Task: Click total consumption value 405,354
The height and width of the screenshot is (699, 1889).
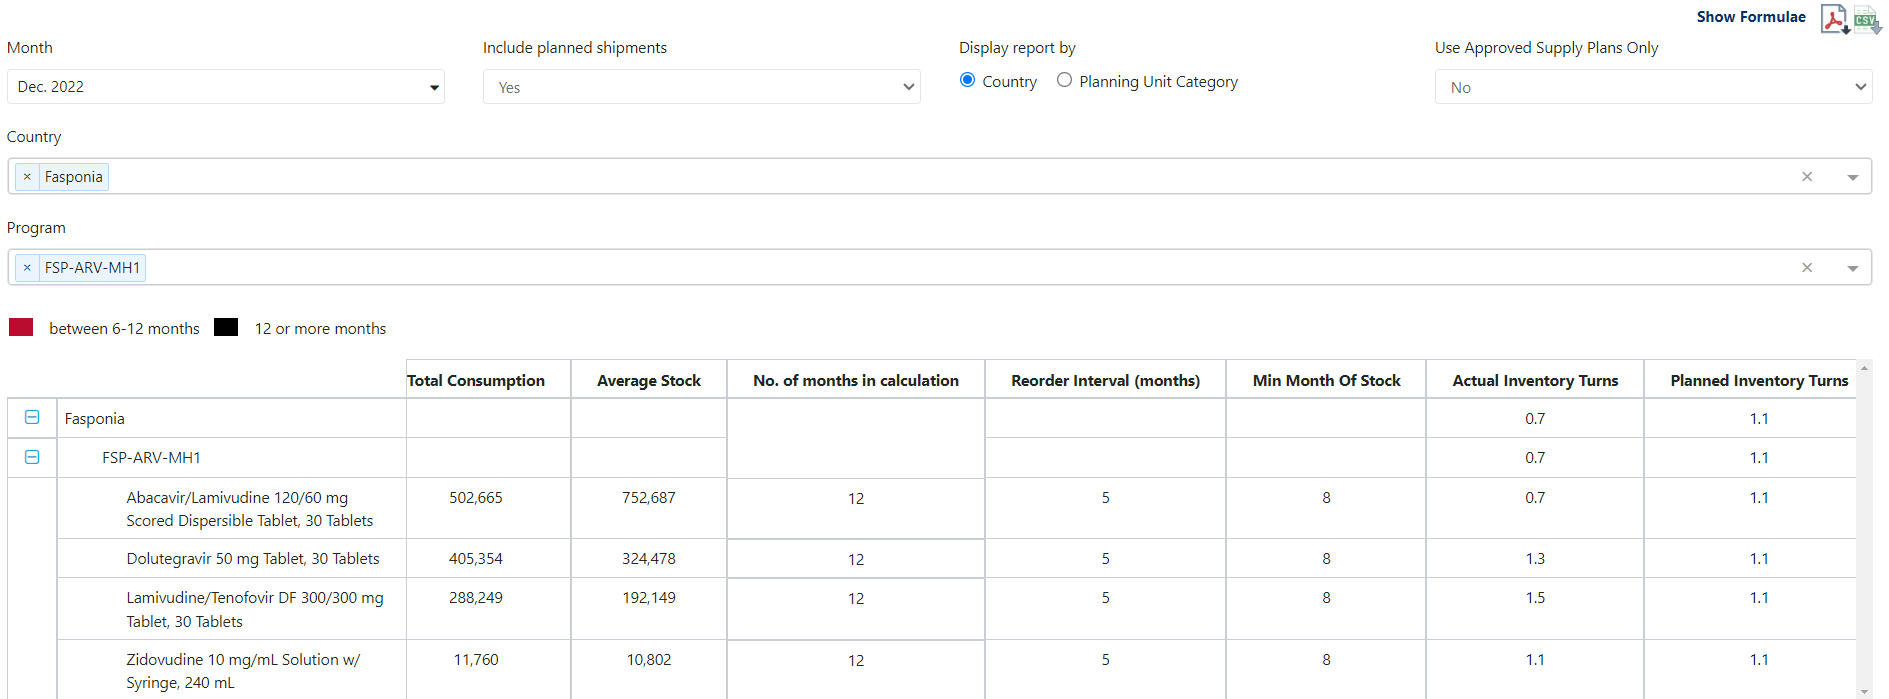Action: [476, 559]
